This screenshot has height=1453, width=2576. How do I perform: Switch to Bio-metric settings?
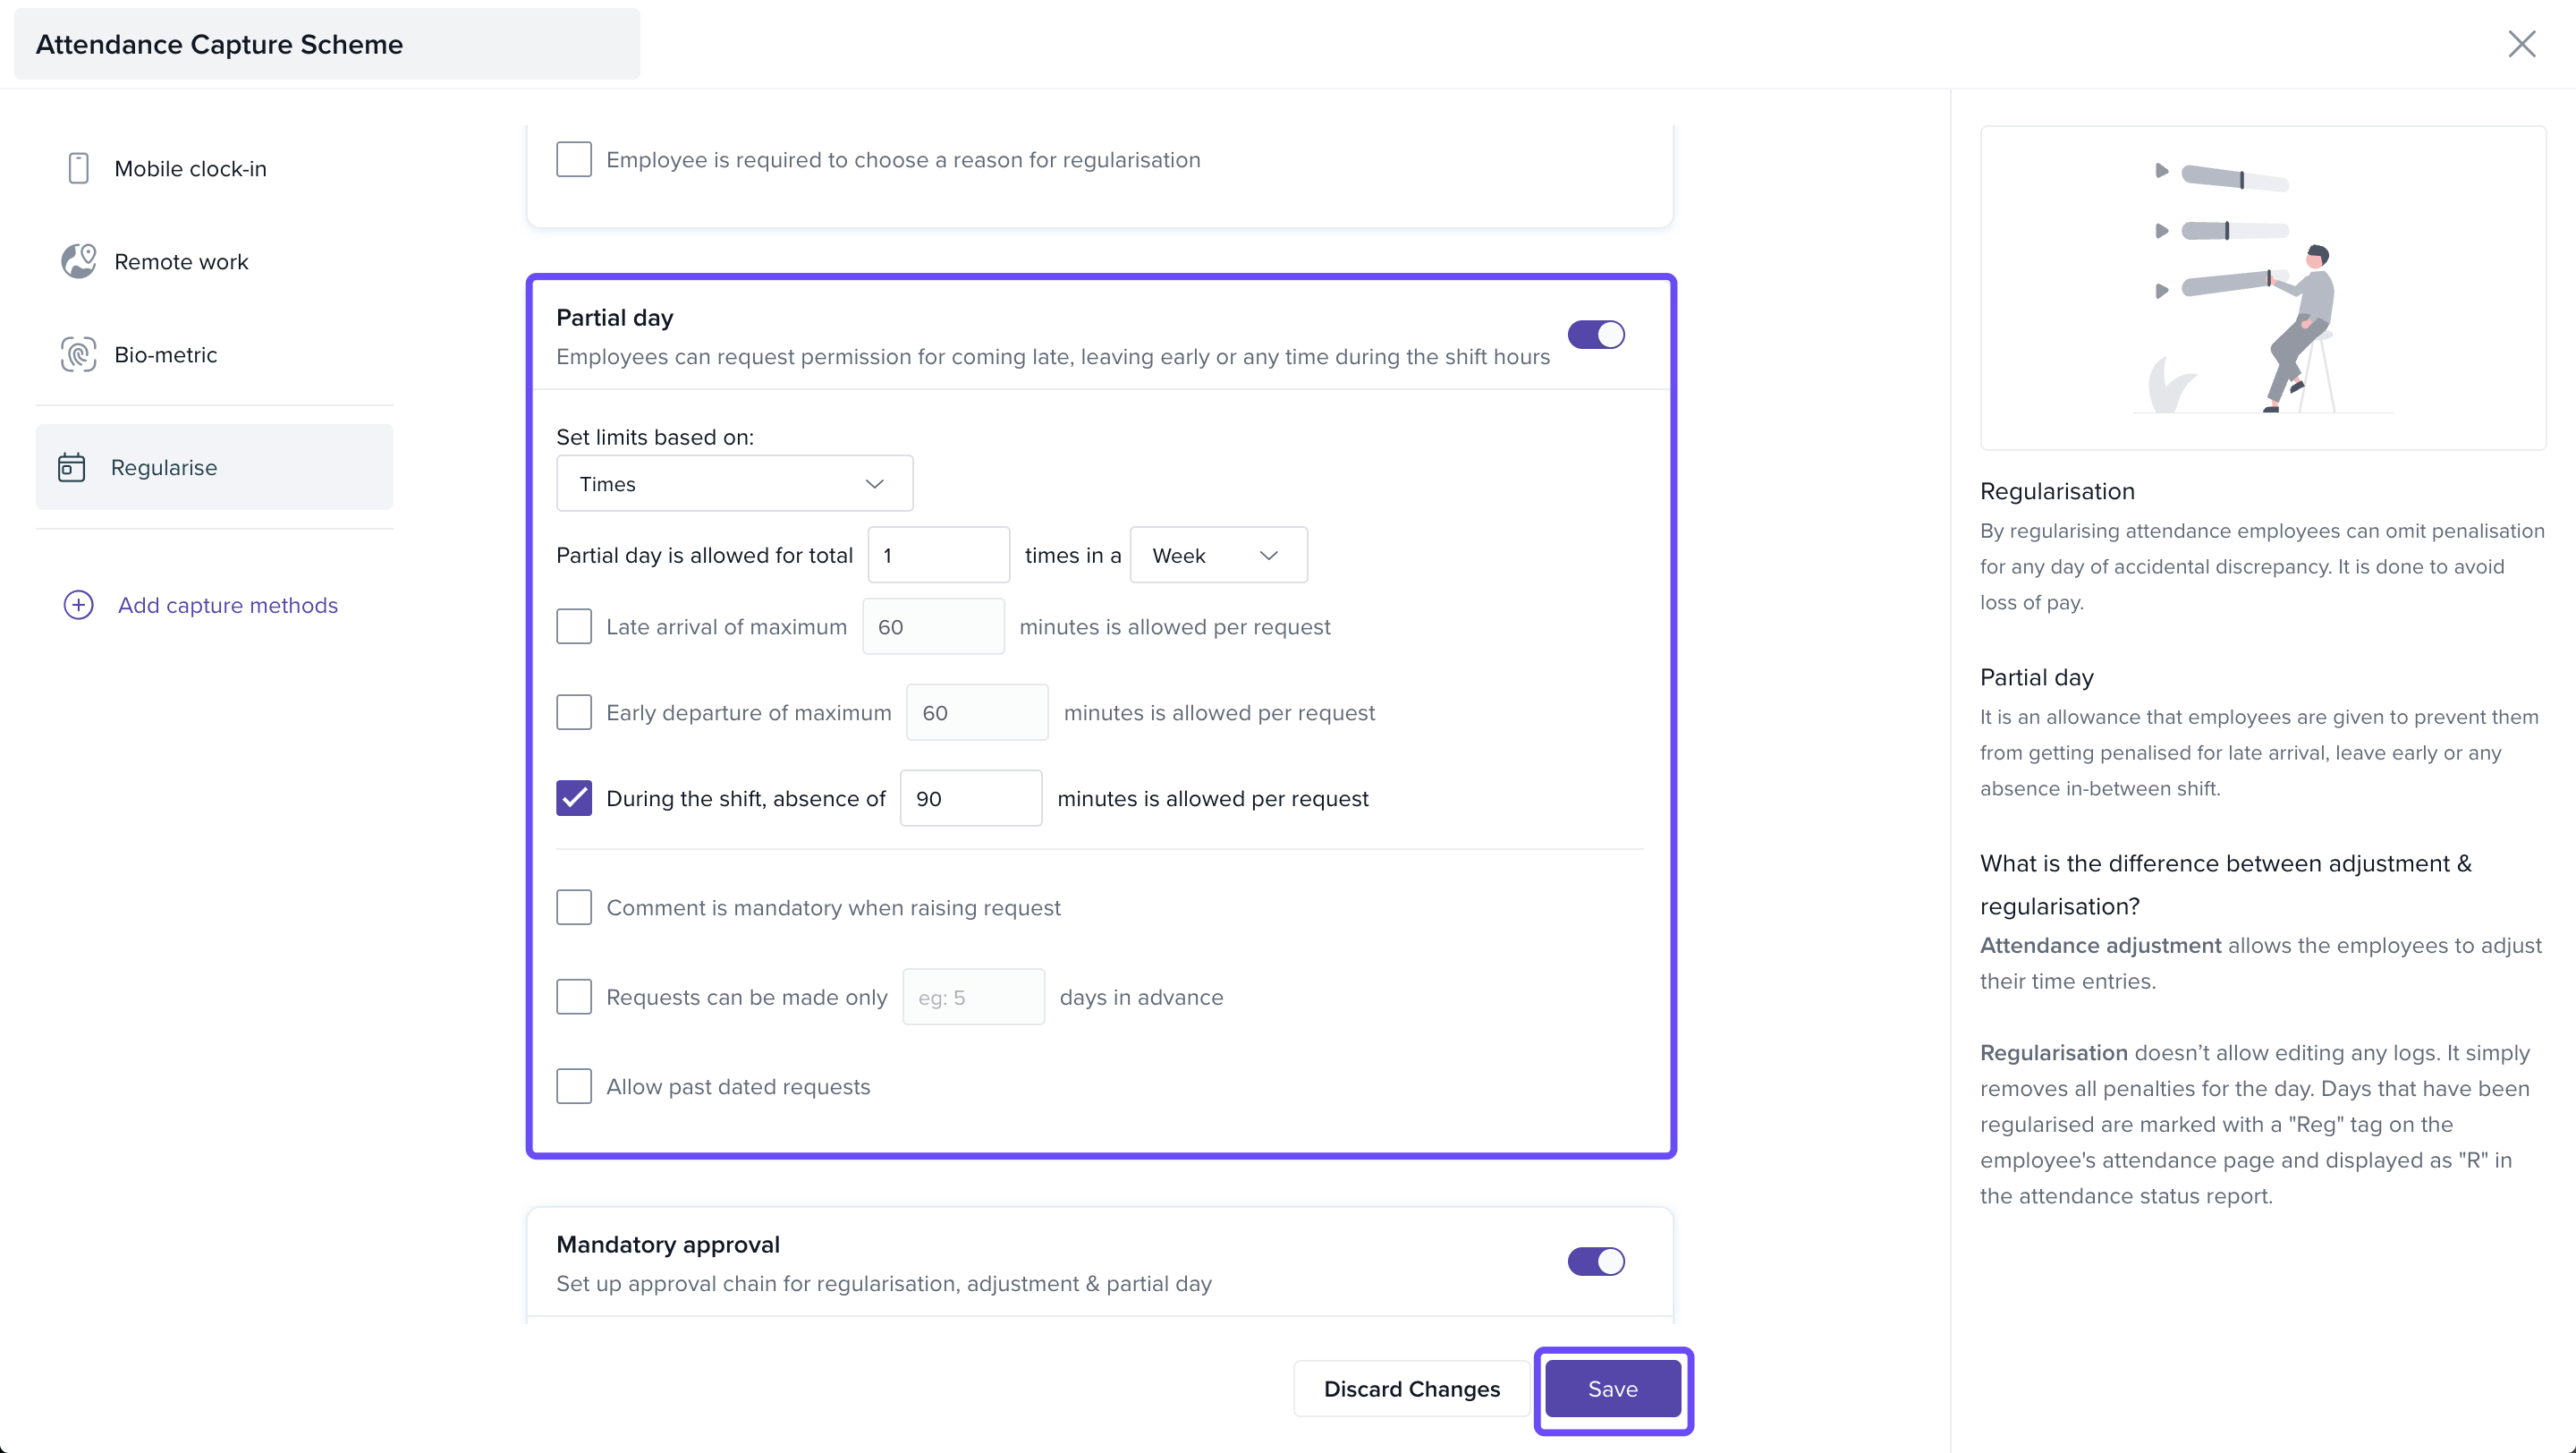point(166,355)
